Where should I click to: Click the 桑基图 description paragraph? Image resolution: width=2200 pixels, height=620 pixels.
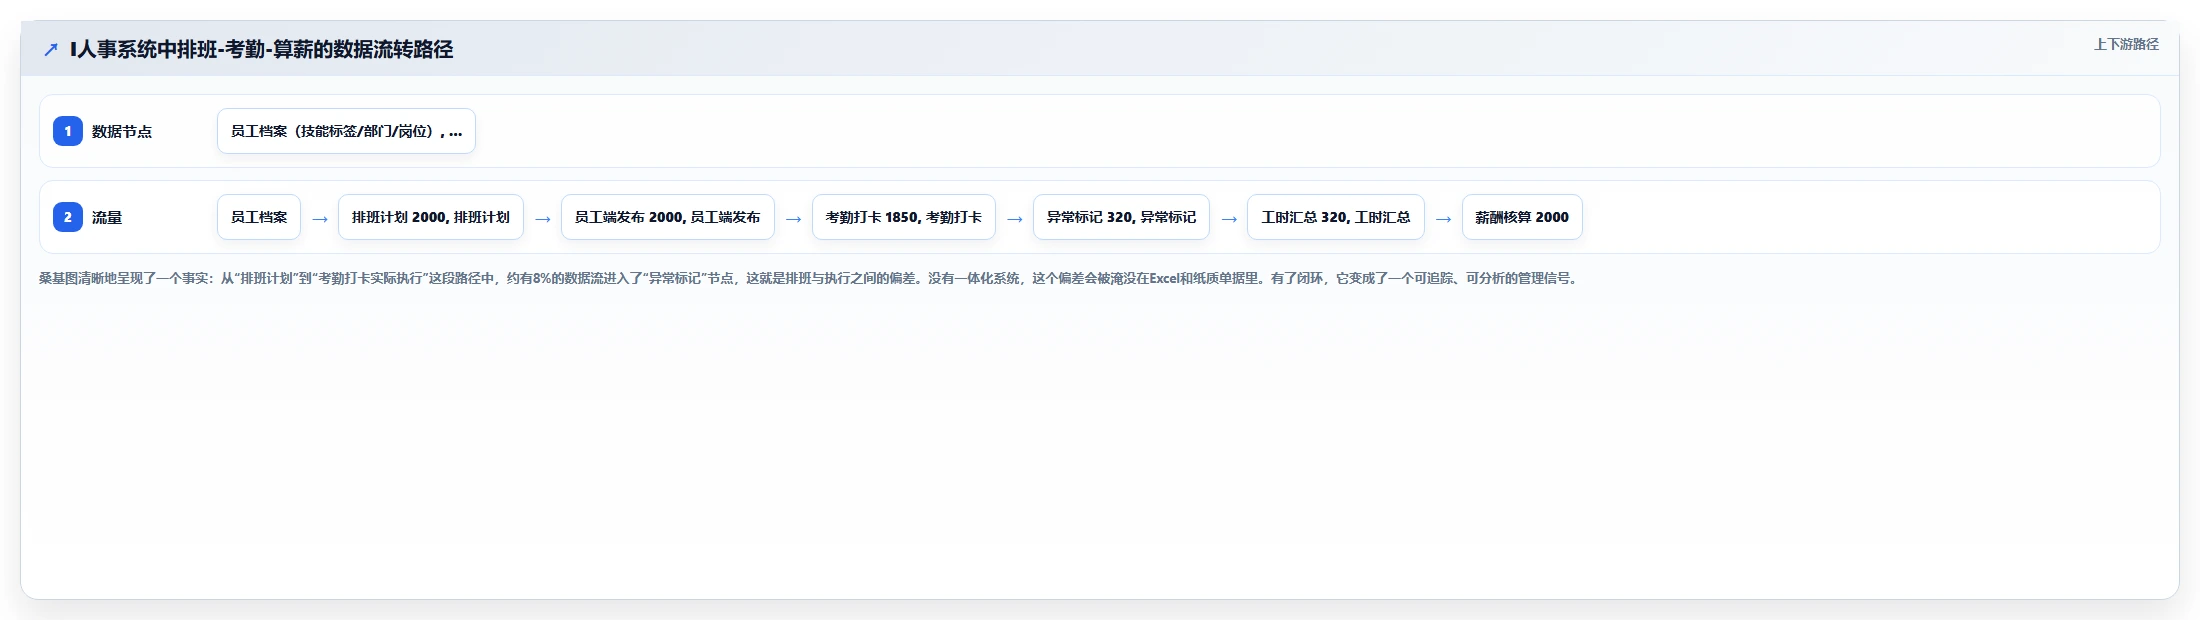(809, 278)
